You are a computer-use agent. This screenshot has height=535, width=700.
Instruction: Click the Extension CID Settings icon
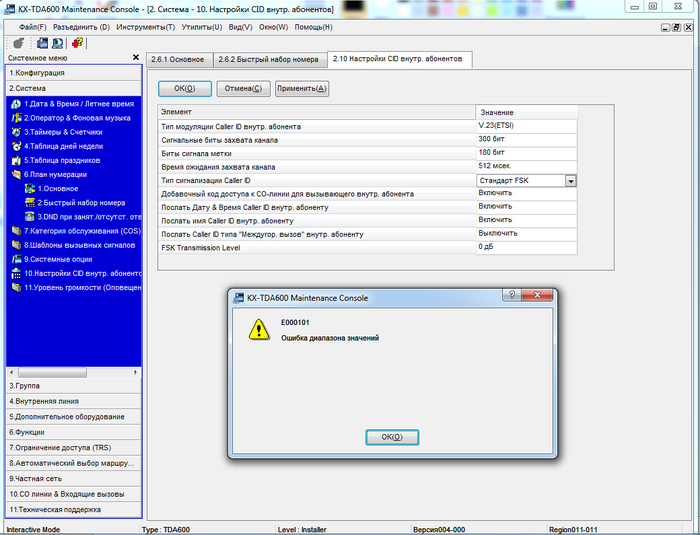coord(16,273)
